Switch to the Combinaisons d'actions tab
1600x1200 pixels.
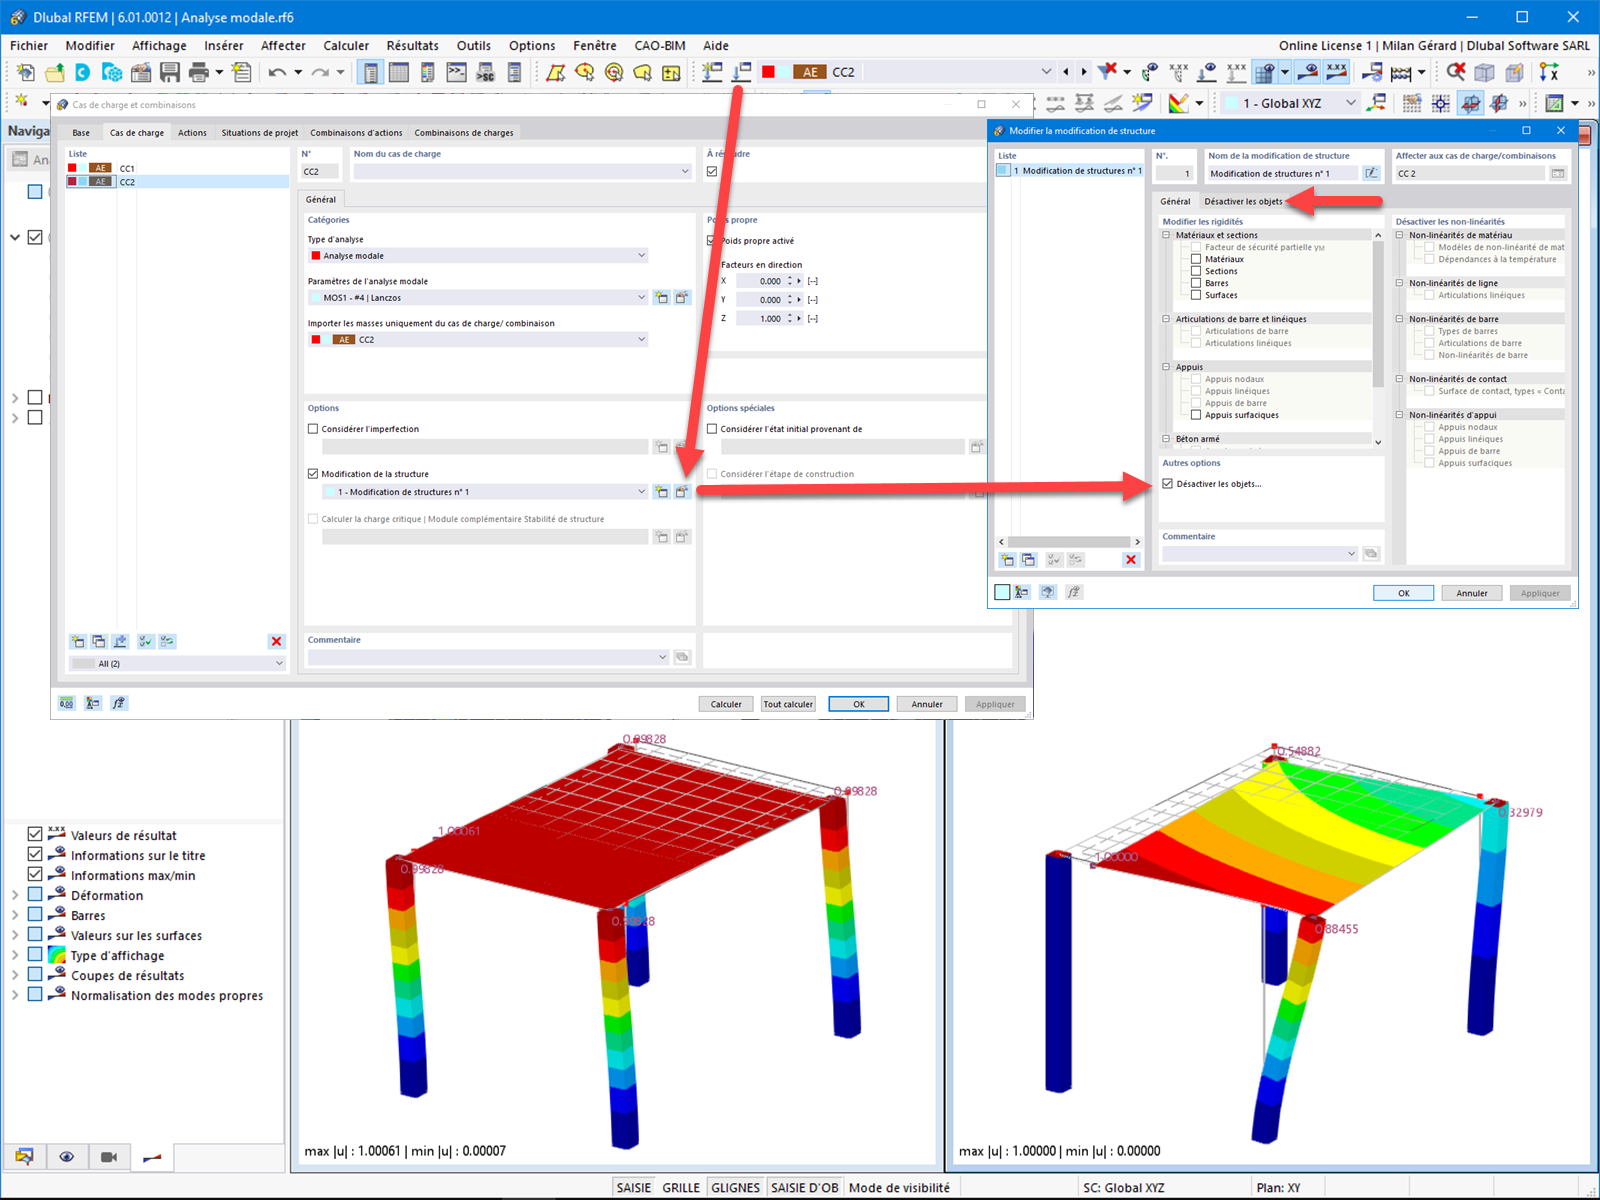356,132
